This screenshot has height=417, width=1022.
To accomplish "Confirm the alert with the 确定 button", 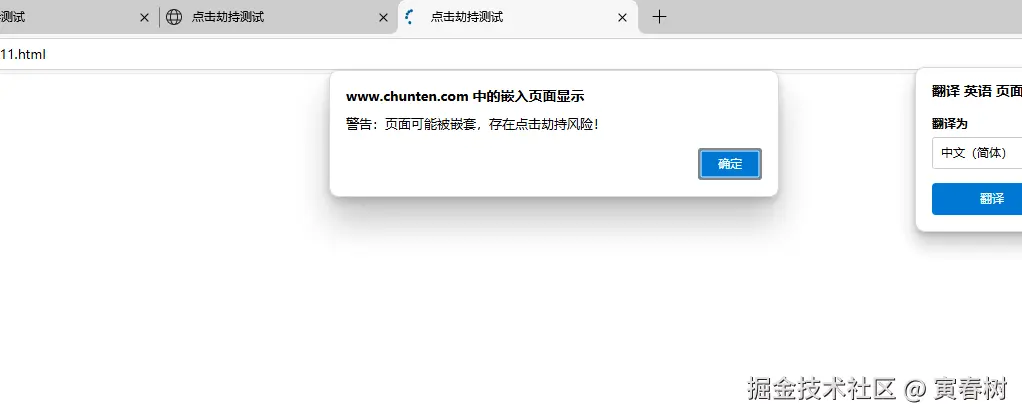I will click(x=730, y=164).
